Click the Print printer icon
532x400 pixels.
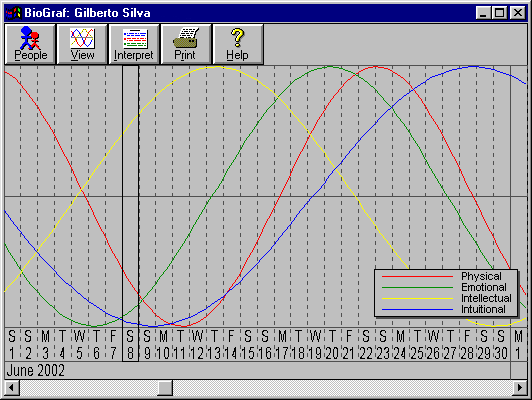[x=186, y=38]
